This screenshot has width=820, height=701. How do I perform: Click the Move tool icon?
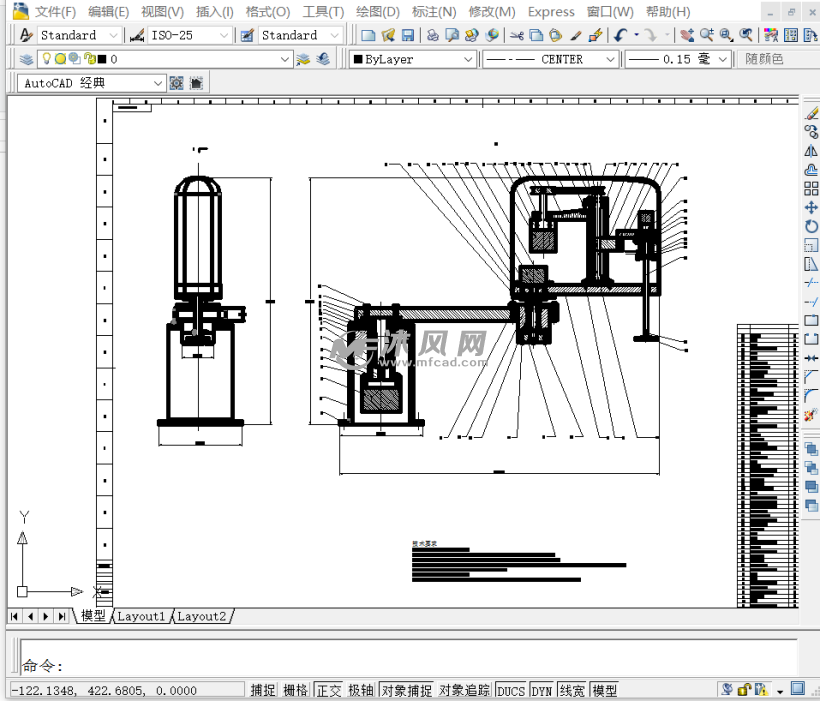point(811,208)
